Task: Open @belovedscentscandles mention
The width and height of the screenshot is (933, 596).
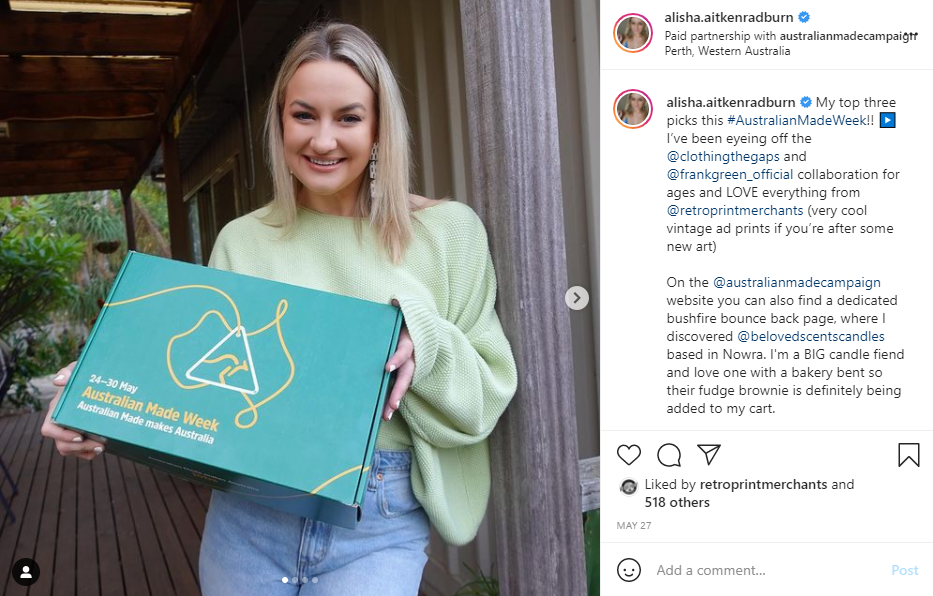Action: 811,337
